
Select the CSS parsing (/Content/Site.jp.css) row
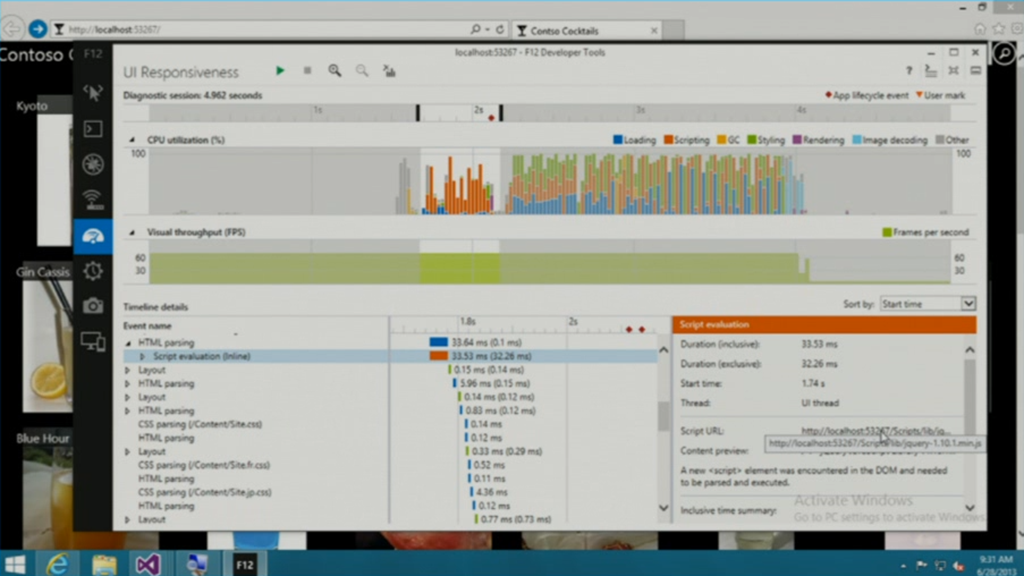[x=391, y=492]
